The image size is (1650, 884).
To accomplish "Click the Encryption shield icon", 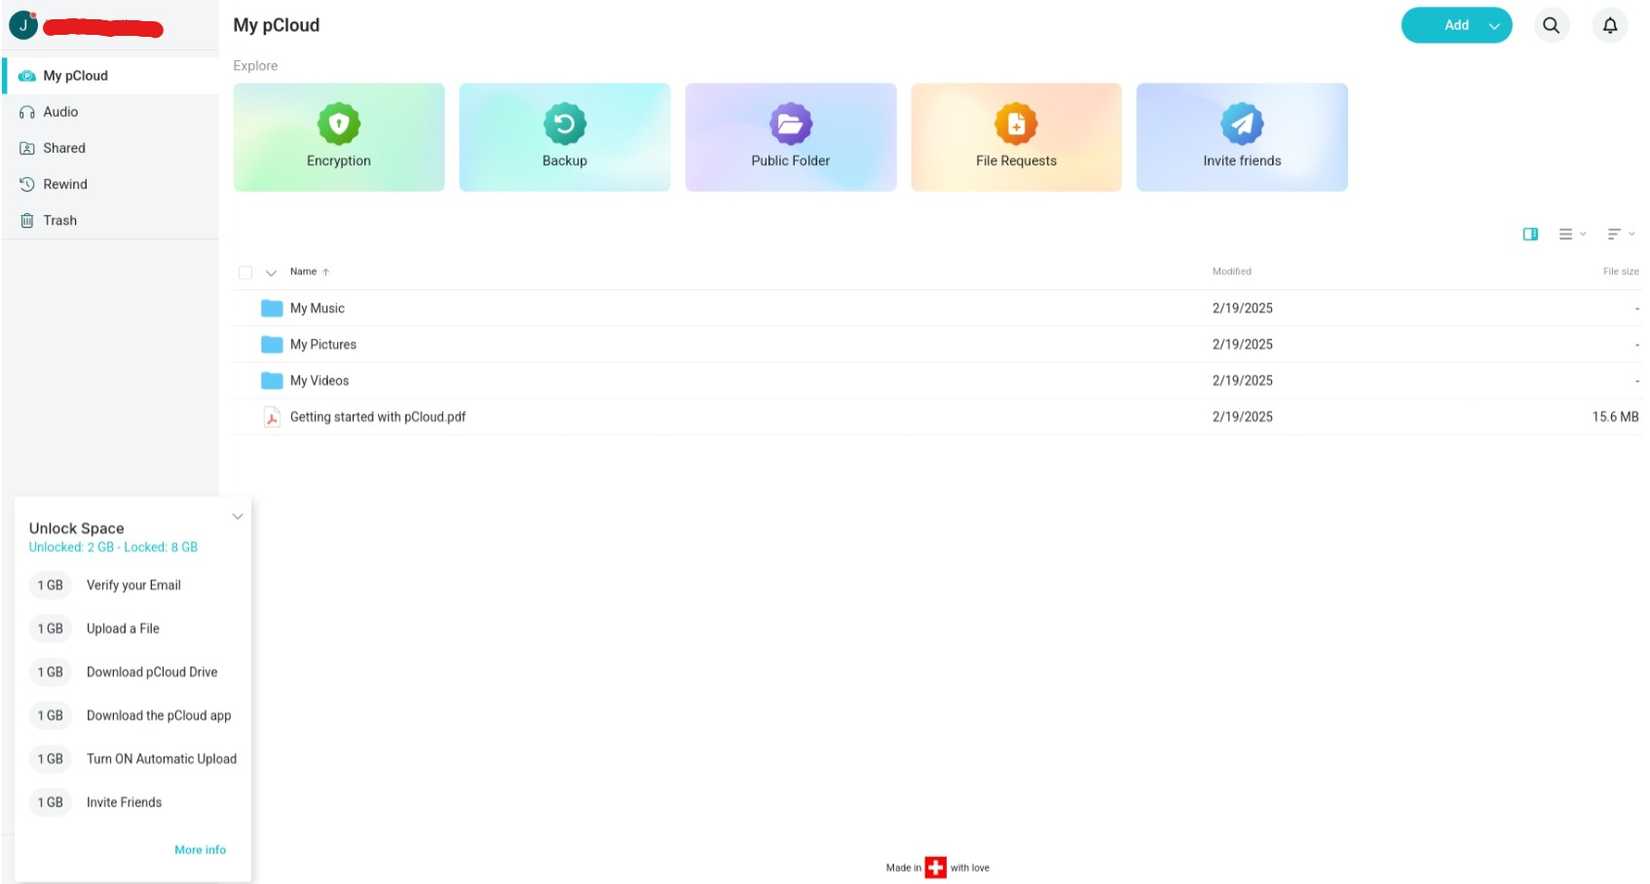I will coord(339,124).
